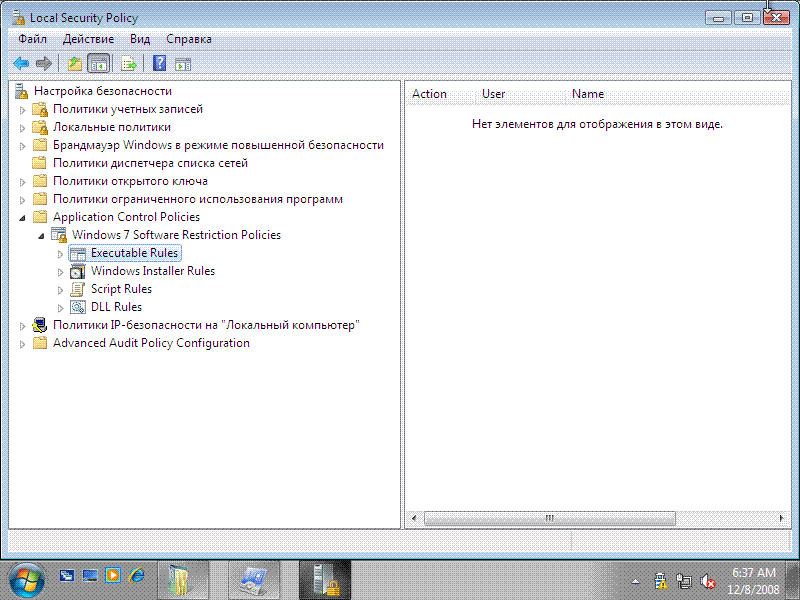Viewport: 800px width, 600px height.
Task: Click the Настройка безопасности root icon
Action: pos(21,91)
